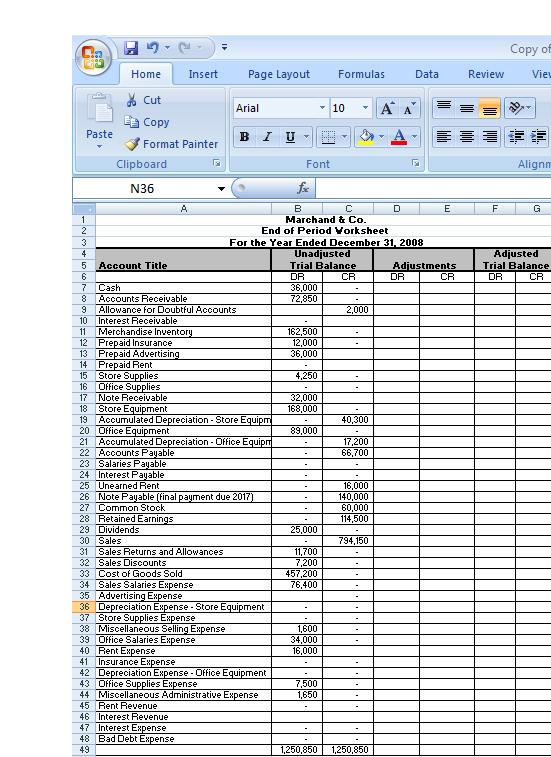The height and width of the screenshot is (757, 551).
Task: Undo the last action
Action: click(x=153, y=47)
